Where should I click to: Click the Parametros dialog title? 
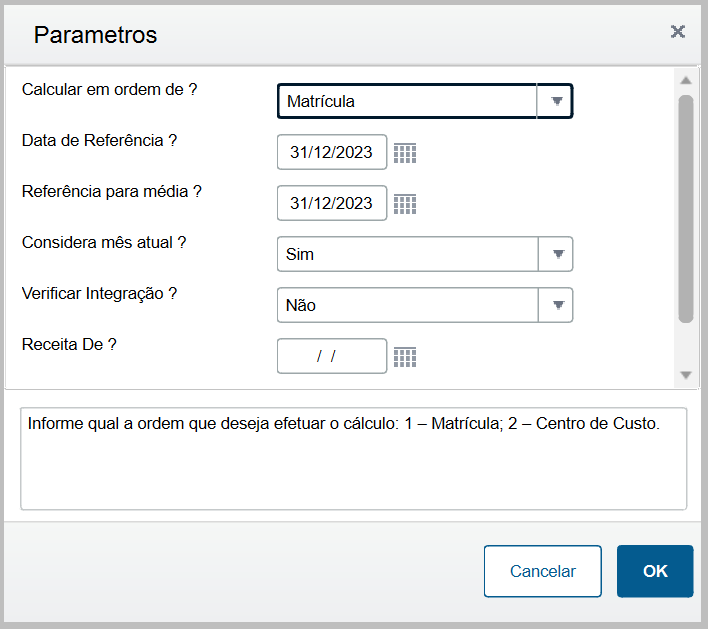pyautogui.click(x=95, y=35)
